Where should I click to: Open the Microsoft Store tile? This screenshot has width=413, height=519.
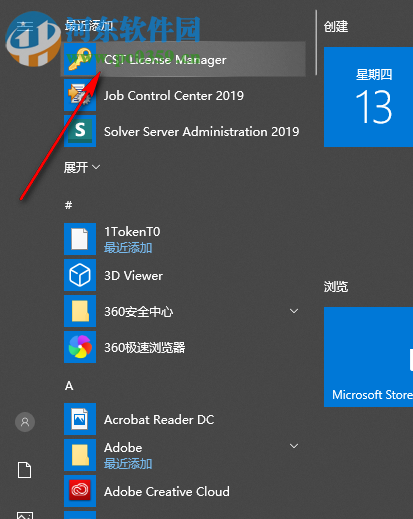pyautogui.click(x=368, y=357)
